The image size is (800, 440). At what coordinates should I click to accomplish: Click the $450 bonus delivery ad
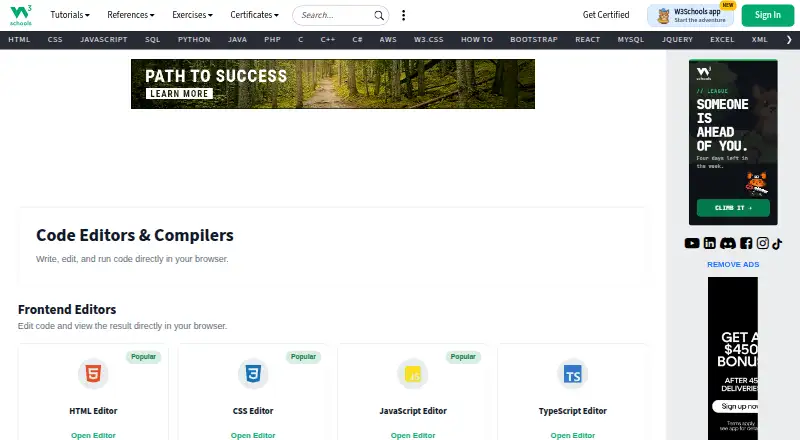tap(733, 358)
